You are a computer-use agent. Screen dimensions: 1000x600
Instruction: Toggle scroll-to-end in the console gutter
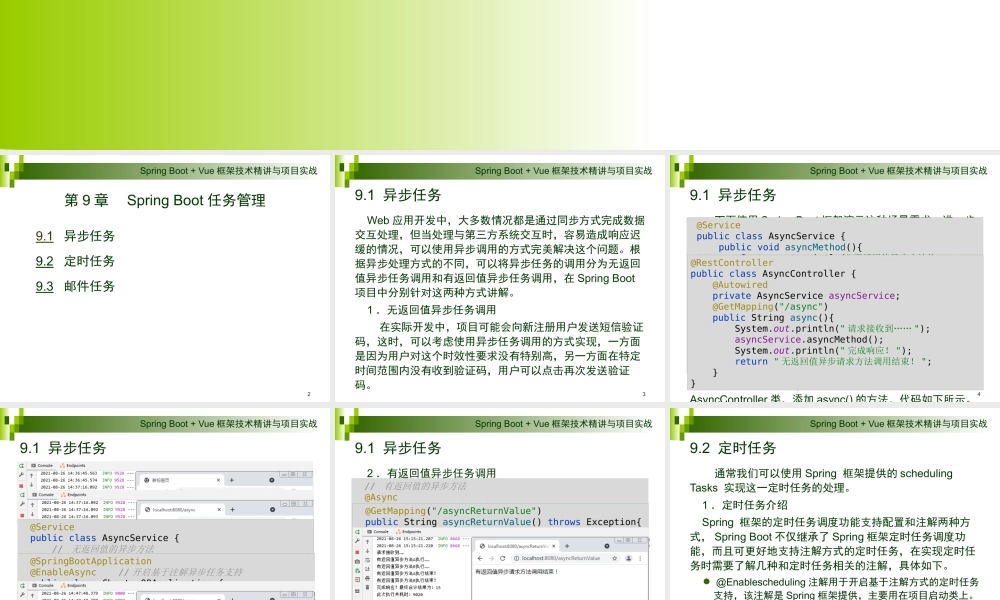367,569
